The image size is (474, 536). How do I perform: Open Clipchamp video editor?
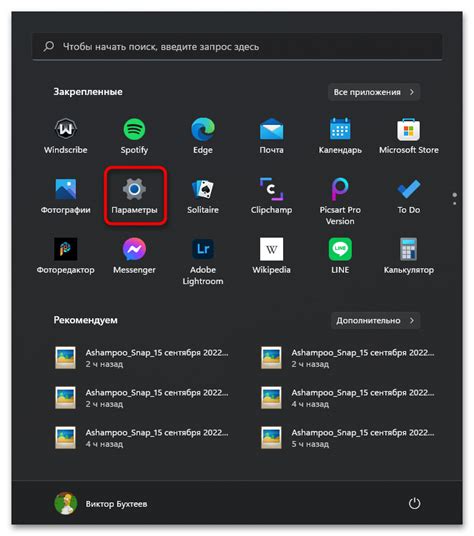(271, 196)
